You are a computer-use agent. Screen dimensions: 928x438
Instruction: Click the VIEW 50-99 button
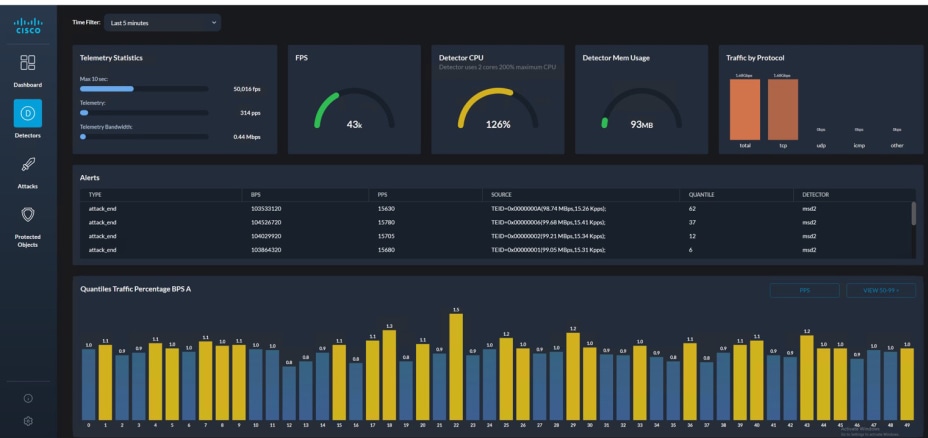pyautogui.click(x=881, y=291)
